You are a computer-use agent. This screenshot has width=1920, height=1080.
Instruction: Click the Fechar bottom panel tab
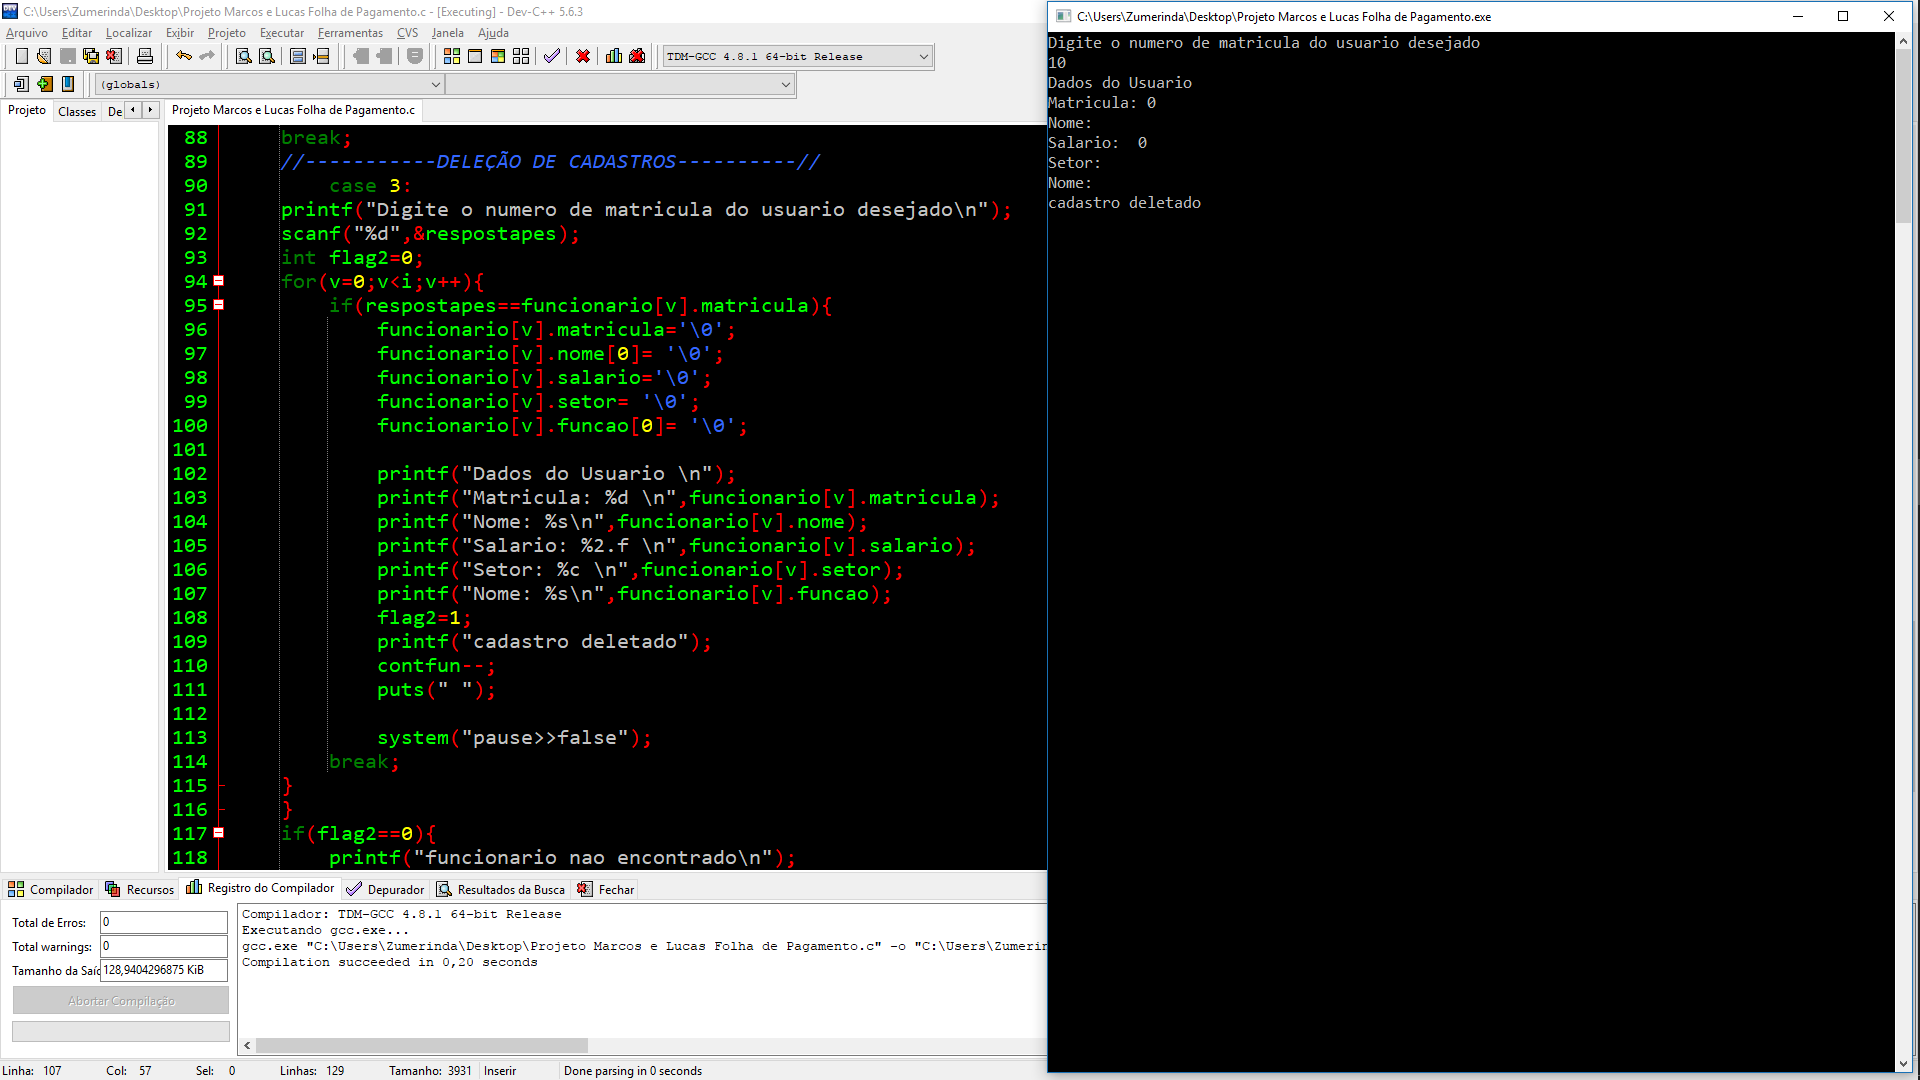[606, 889]
